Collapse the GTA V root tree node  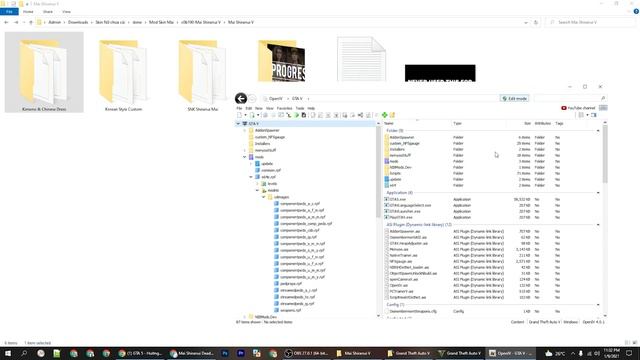[x=238, y=123]
